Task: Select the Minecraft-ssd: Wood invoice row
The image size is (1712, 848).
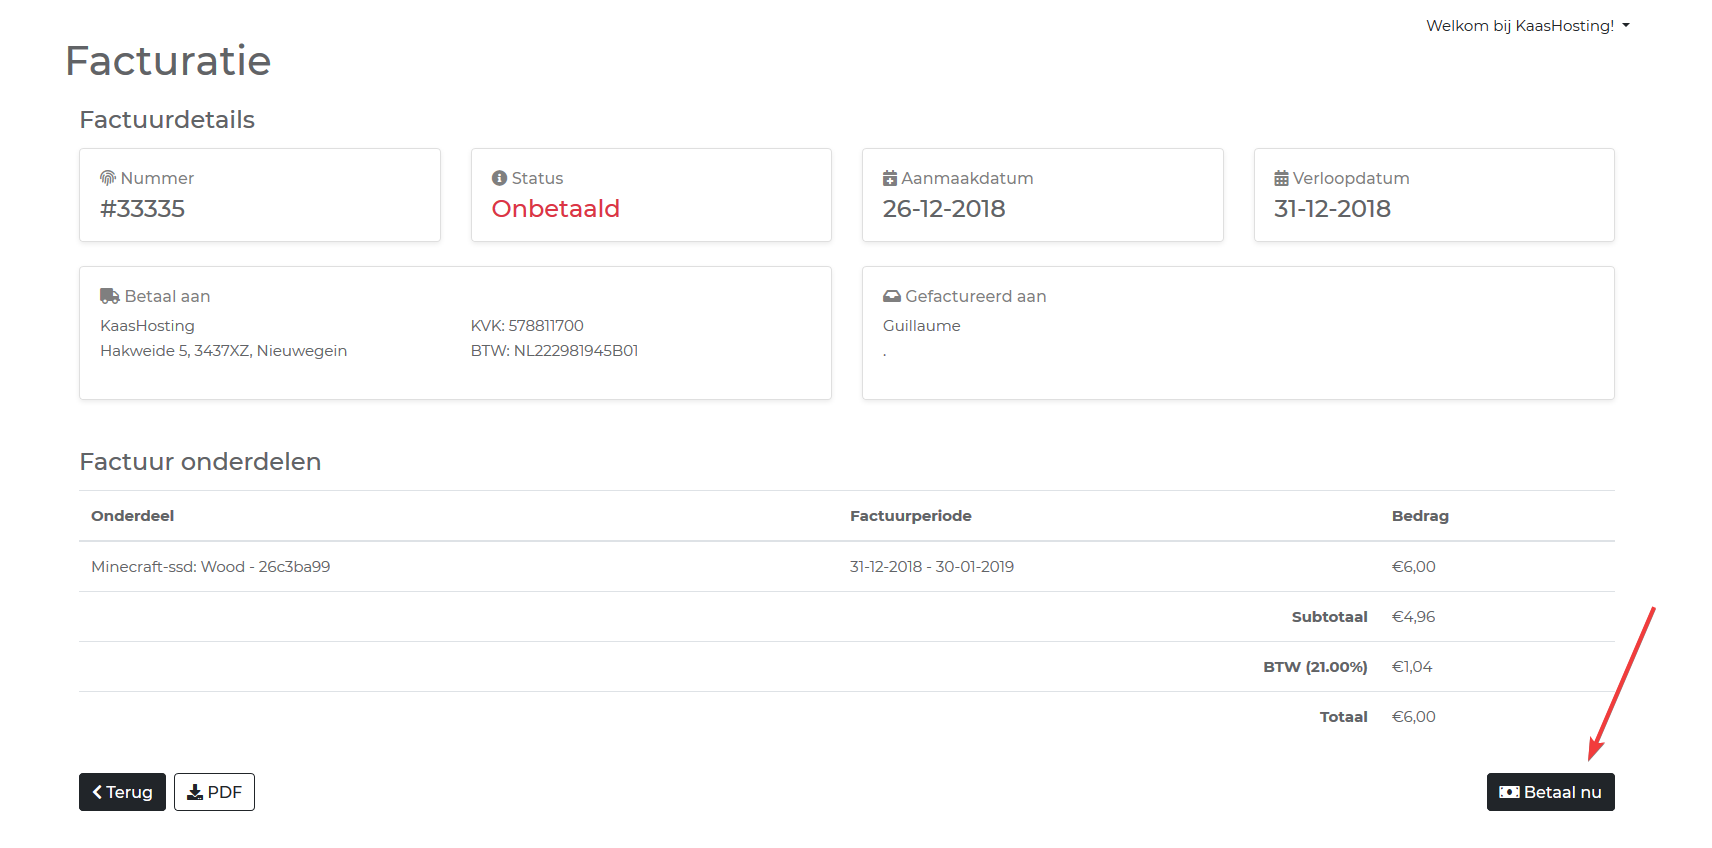Action: pyautogui.click(x=210, y=567)
